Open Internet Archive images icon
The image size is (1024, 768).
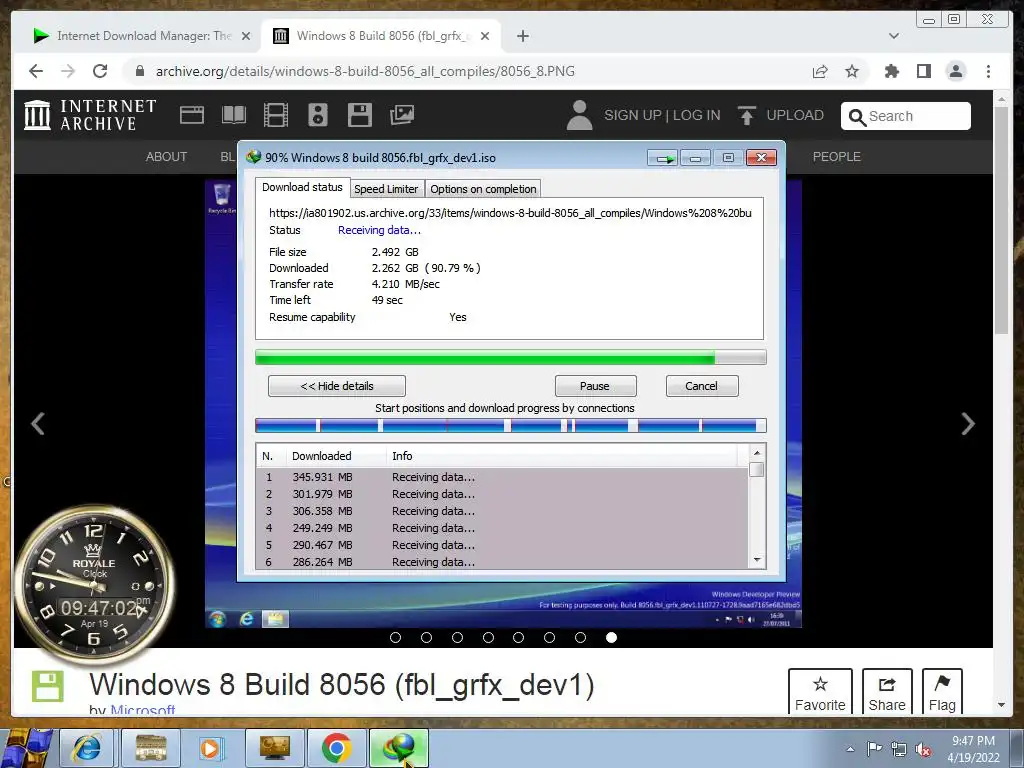(402, 115)
